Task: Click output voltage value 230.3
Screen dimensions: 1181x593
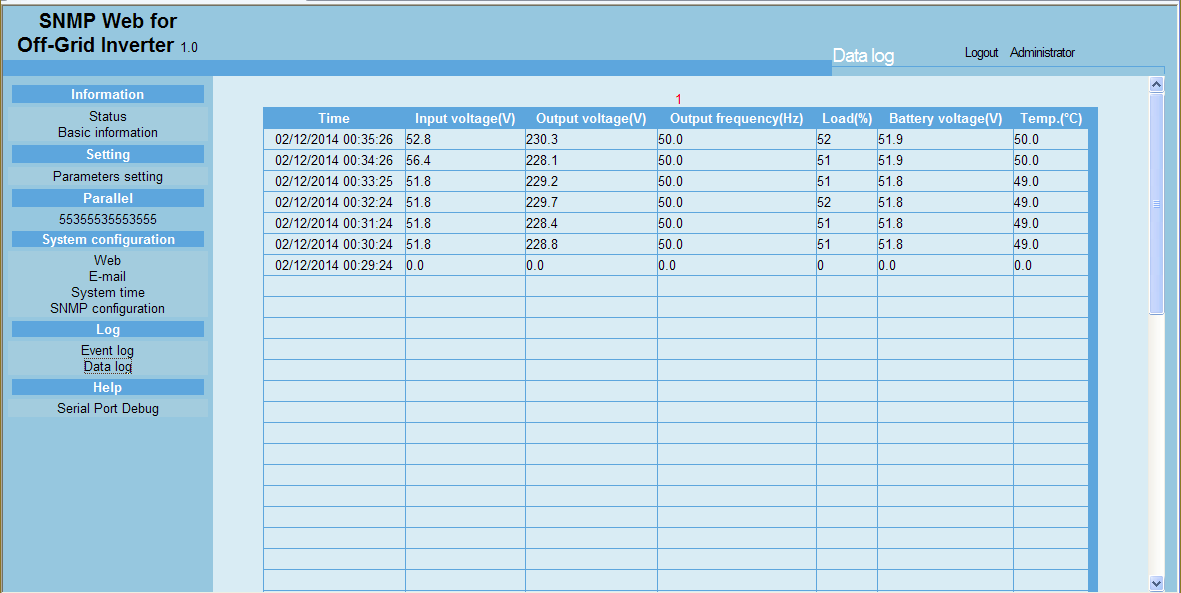Action: coord(542,139)
